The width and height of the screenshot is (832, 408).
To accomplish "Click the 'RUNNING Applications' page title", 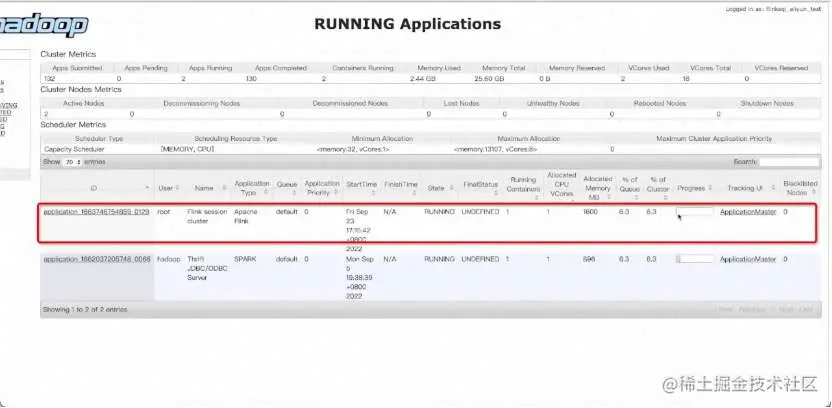I will pos(408,24).
